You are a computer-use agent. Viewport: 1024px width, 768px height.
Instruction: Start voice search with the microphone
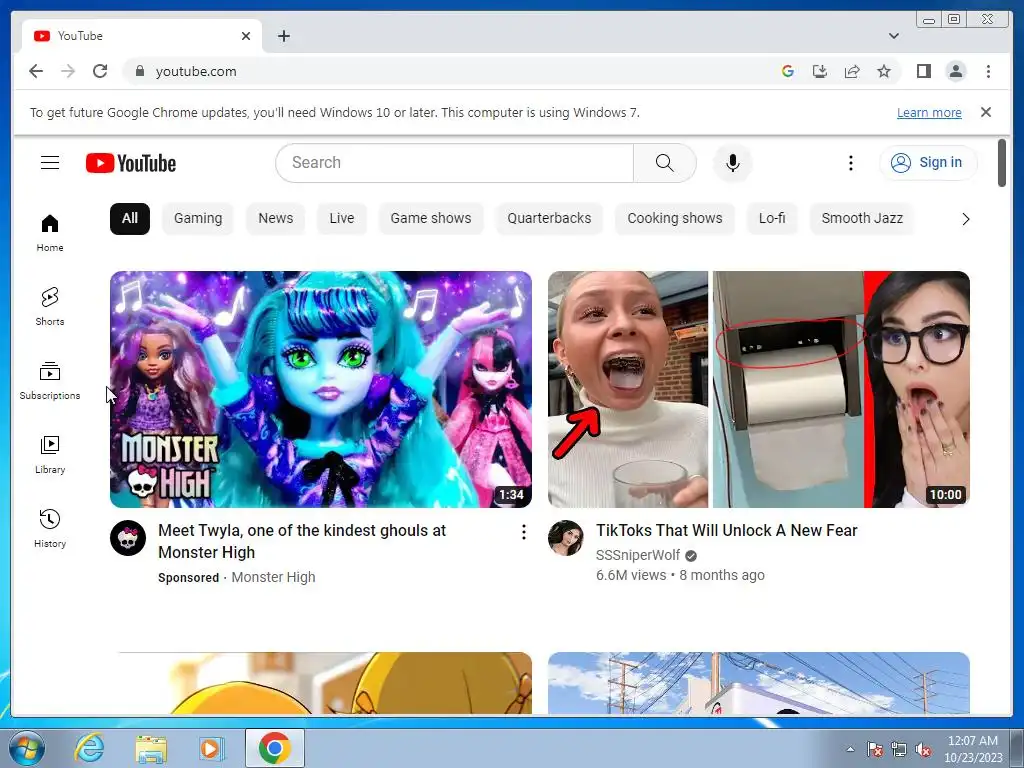point(733,163)
